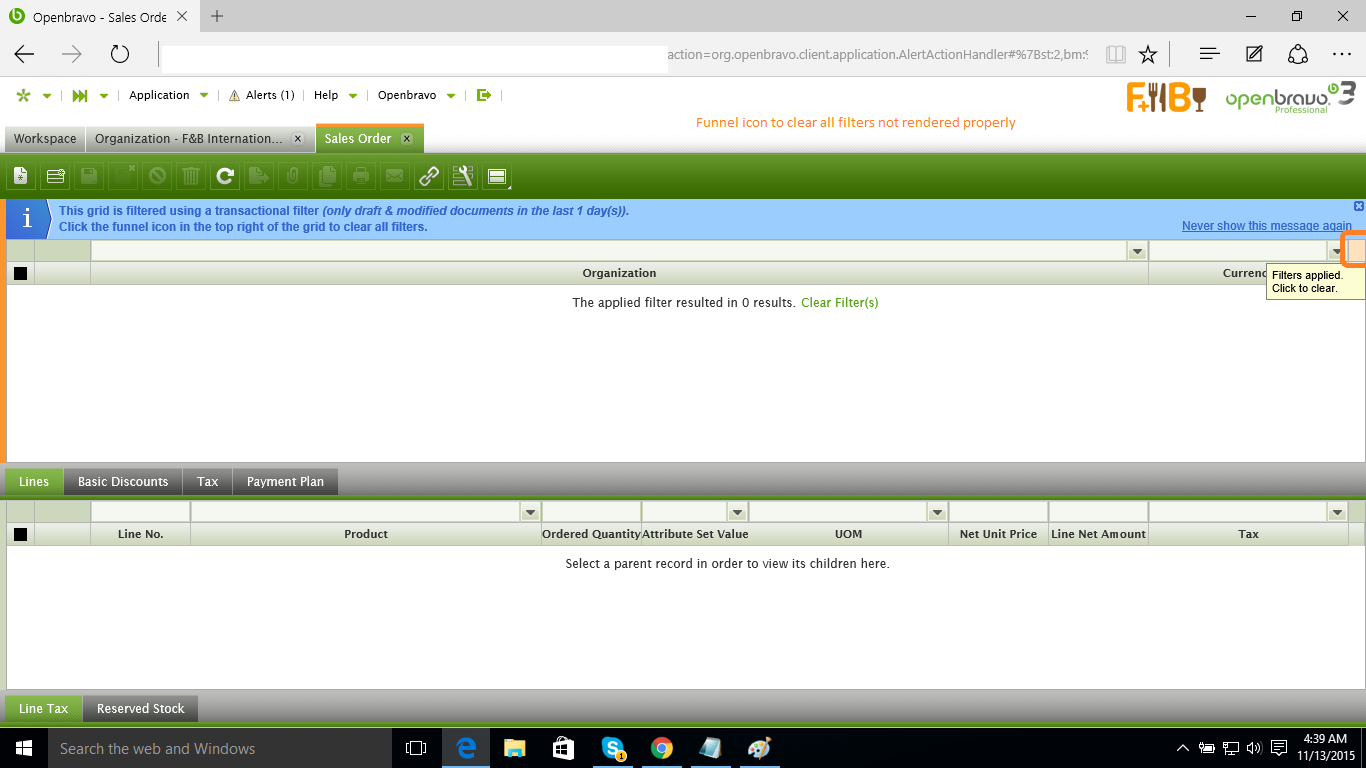
Task: Click the Clear Filter(s) link
Action: (x=840, y=302)
